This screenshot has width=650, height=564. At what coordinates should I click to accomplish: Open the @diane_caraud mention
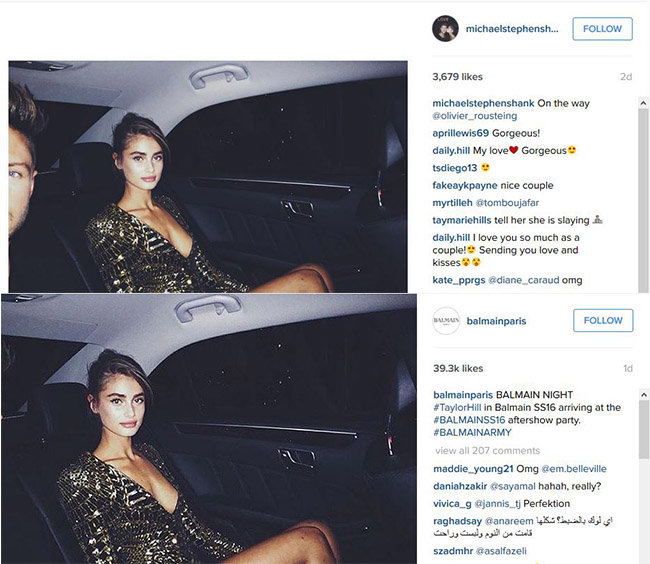[x=524, y=280]
